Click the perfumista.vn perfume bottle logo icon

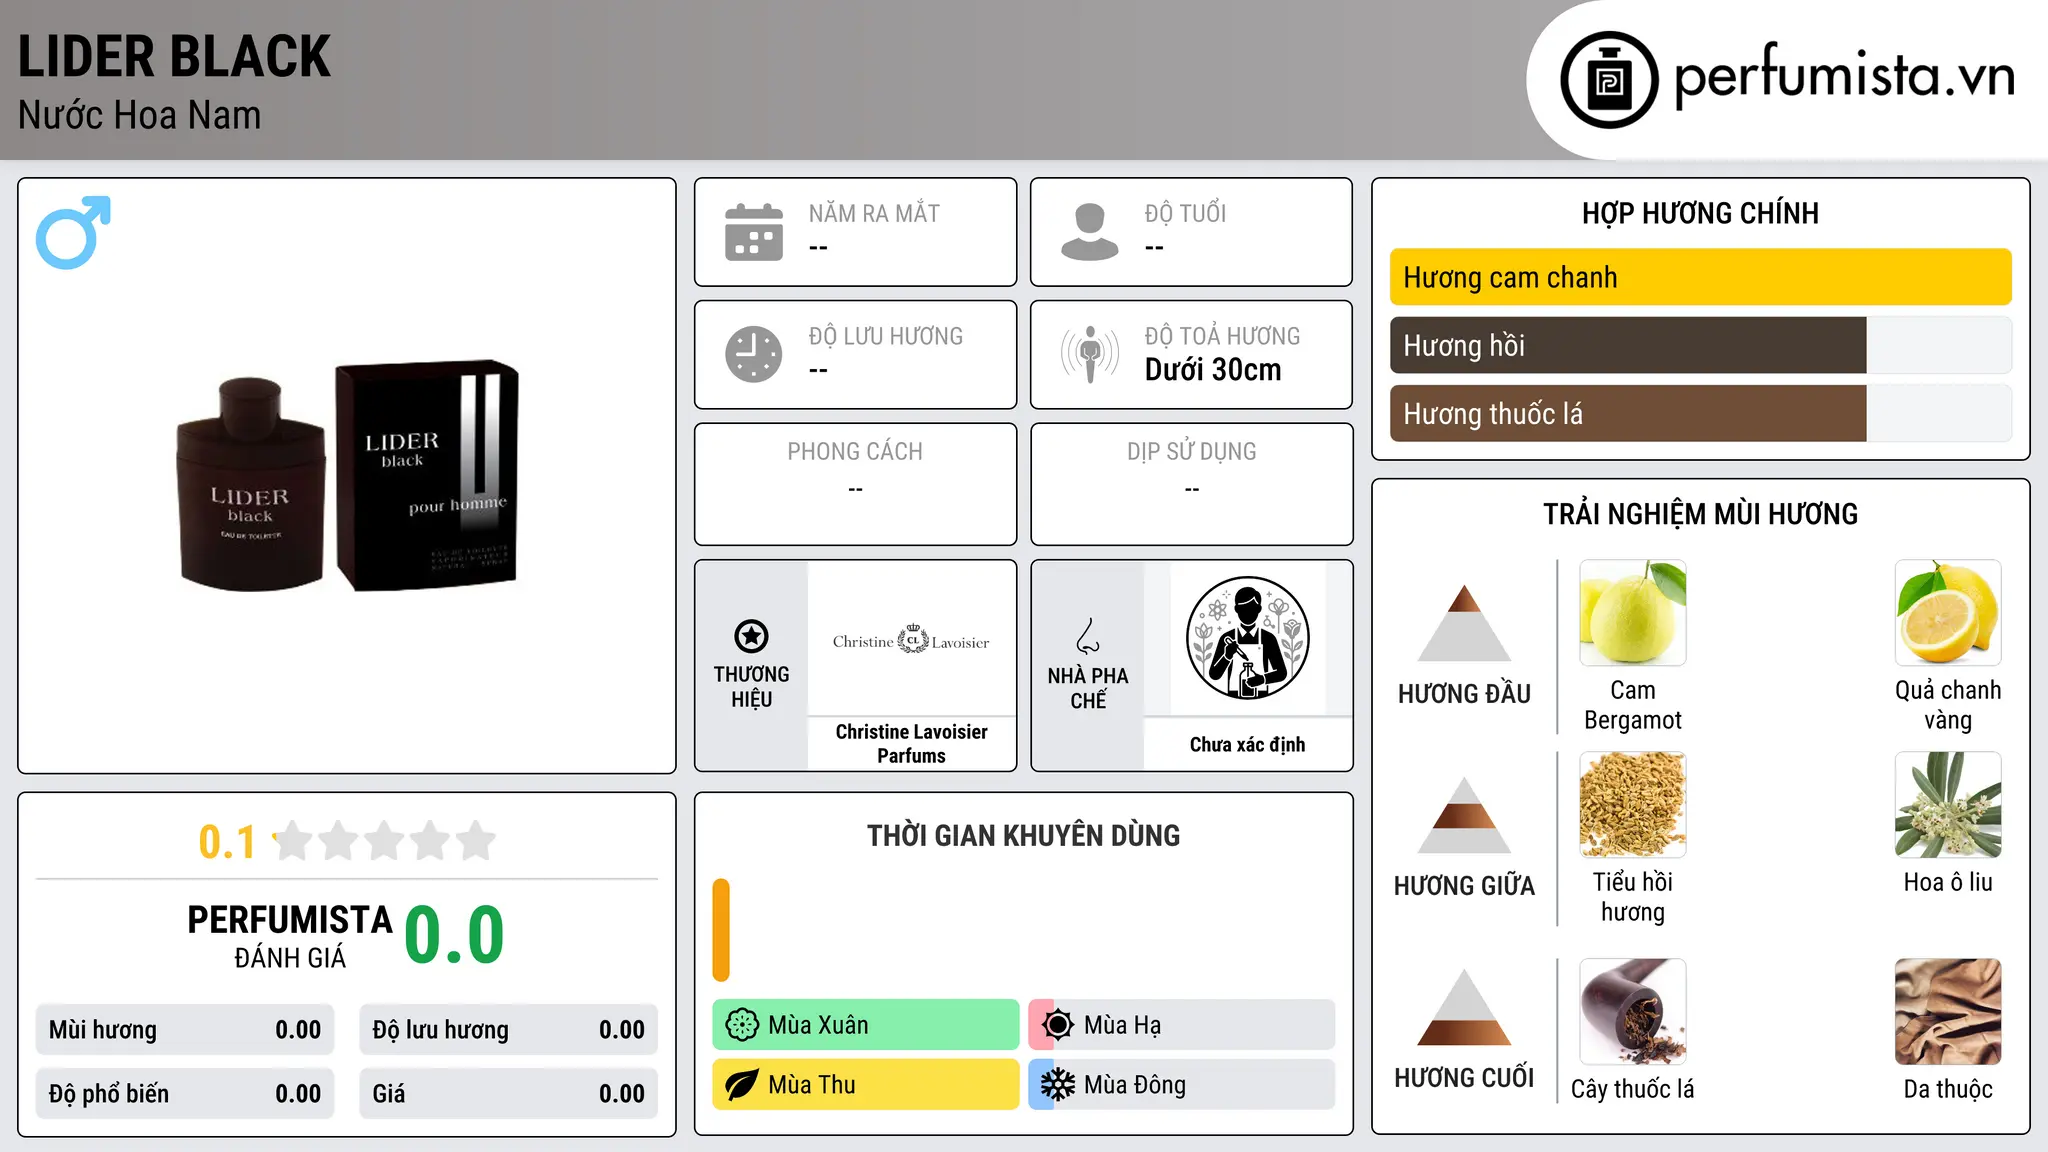click(x=1609, y=80)
